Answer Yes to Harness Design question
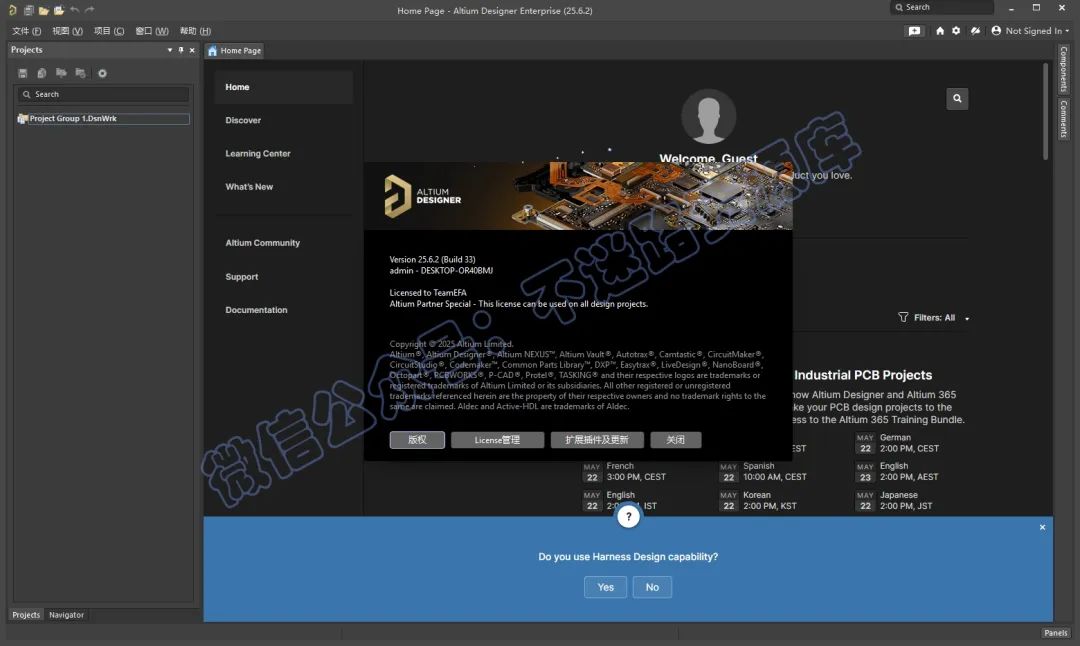 [x=605, y=587]
